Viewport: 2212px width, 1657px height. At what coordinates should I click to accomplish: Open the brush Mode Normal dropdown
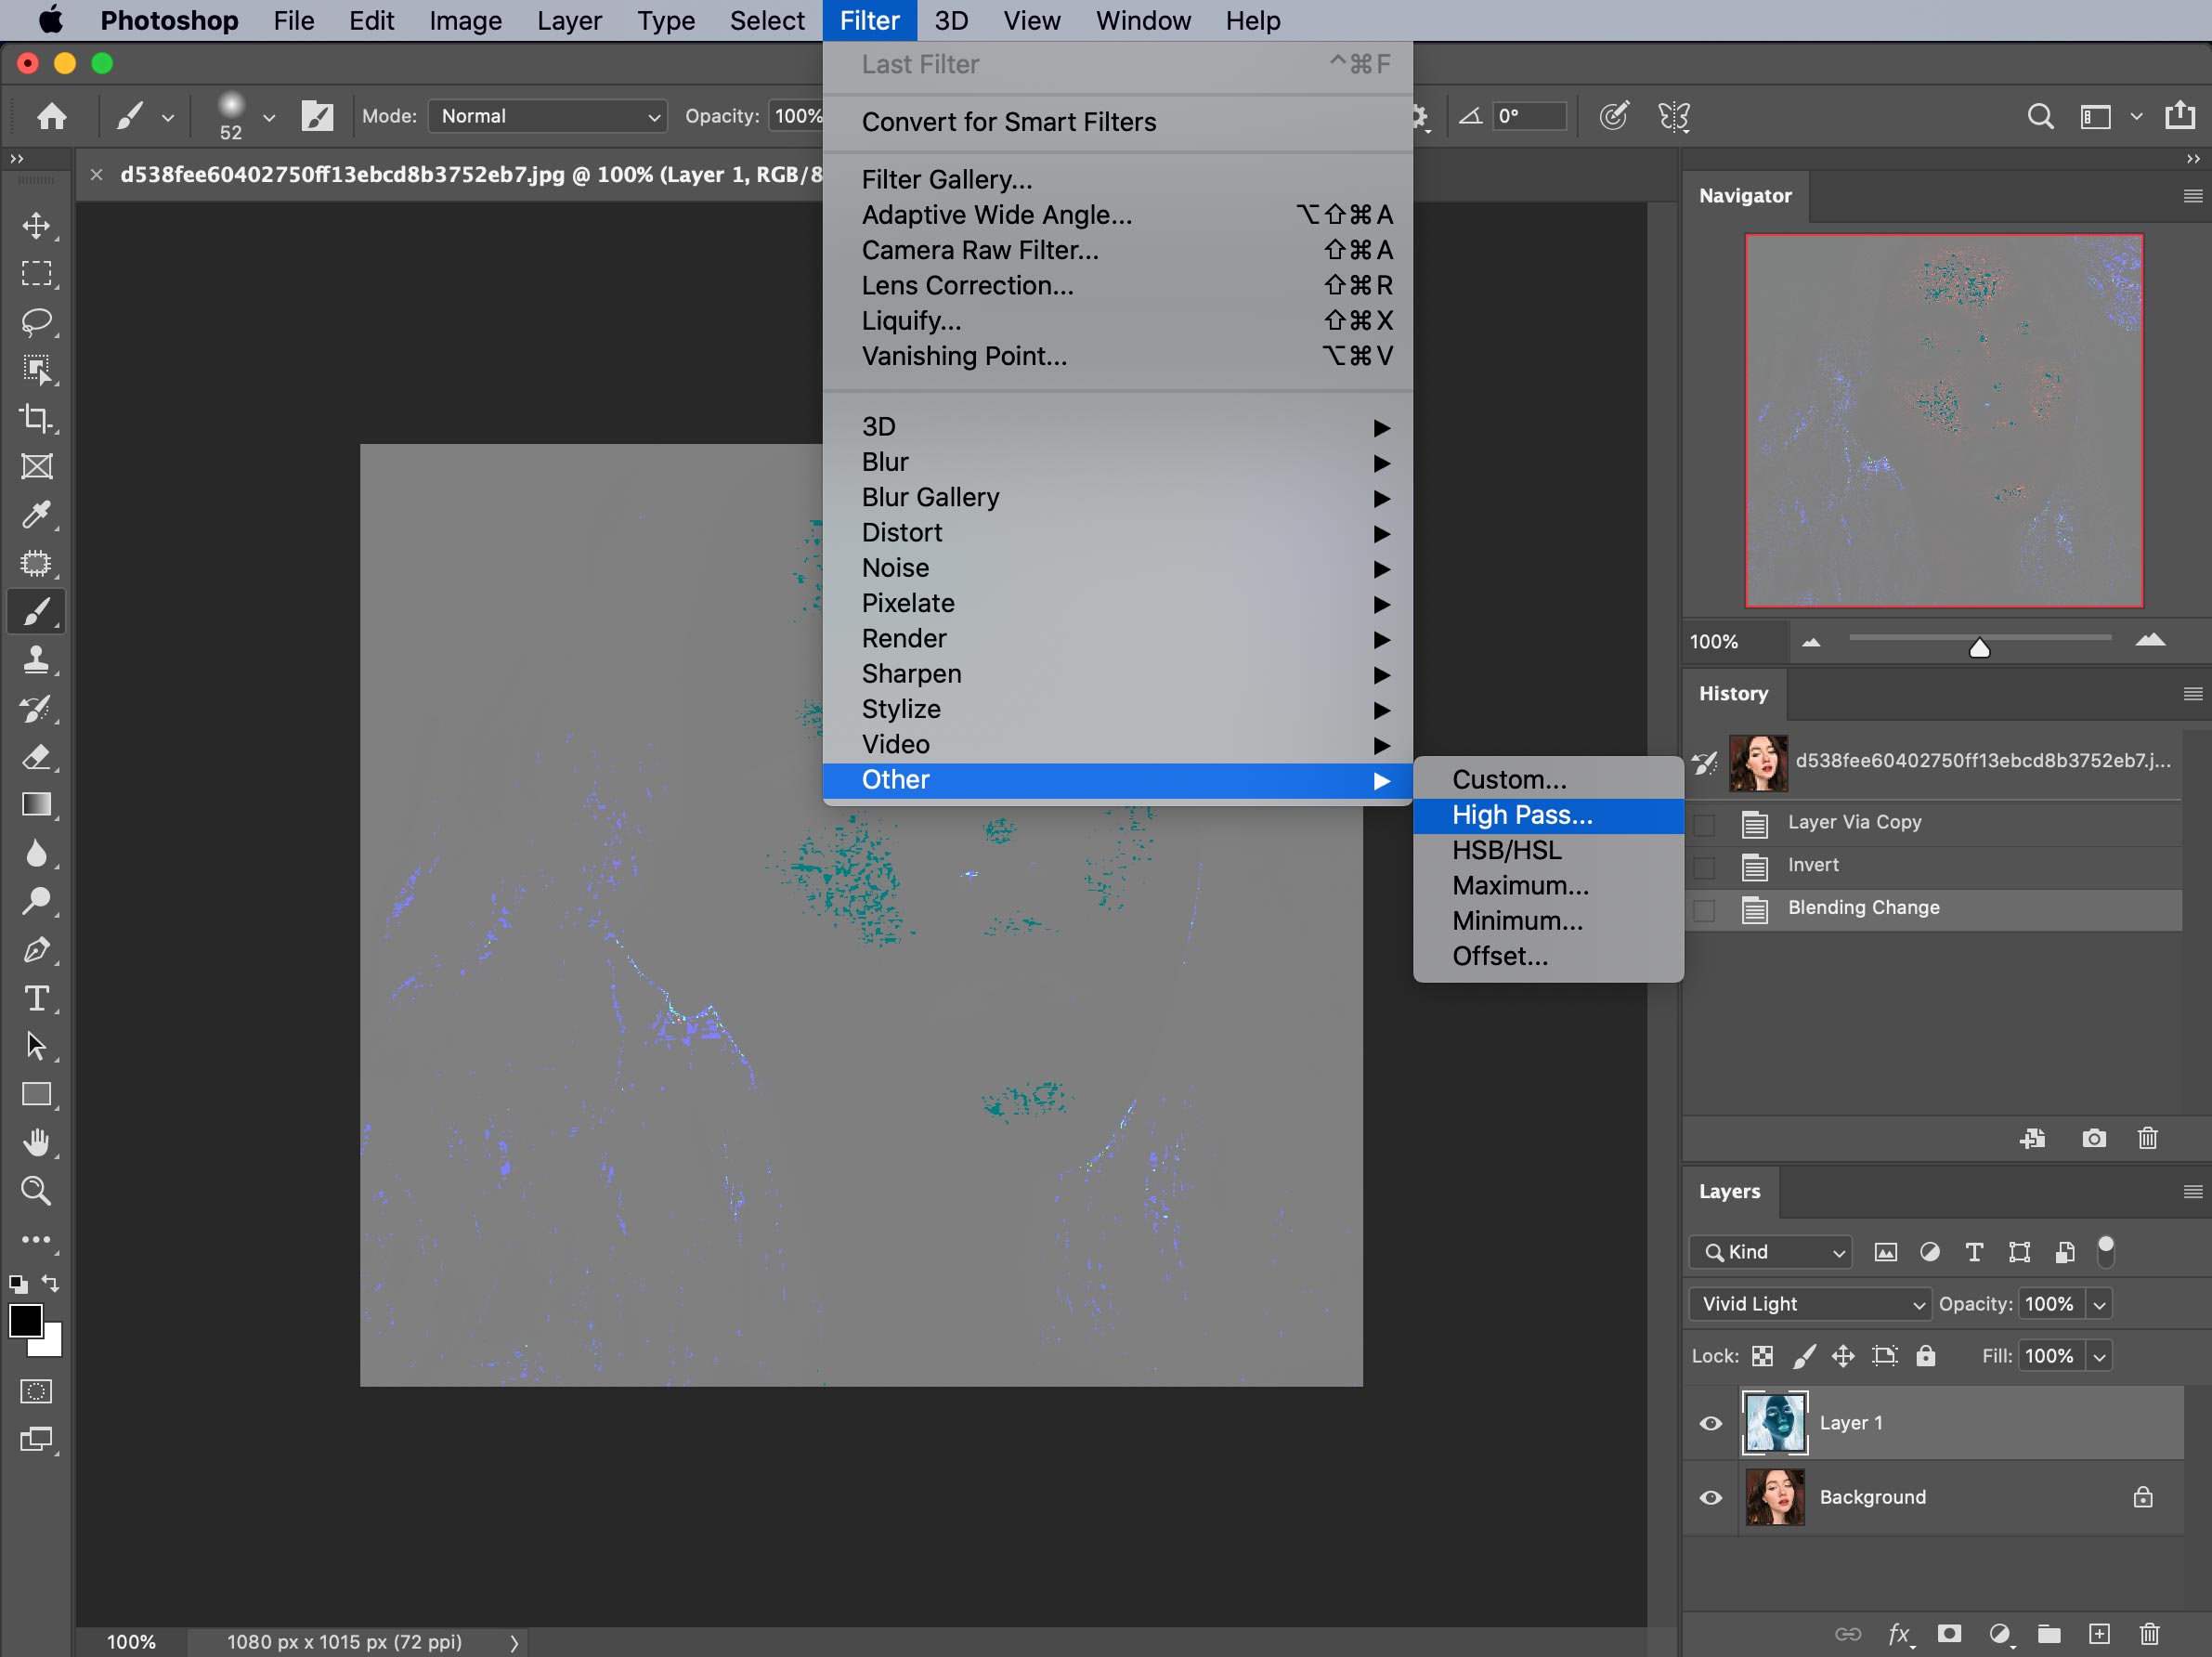[x=548, y=116]
